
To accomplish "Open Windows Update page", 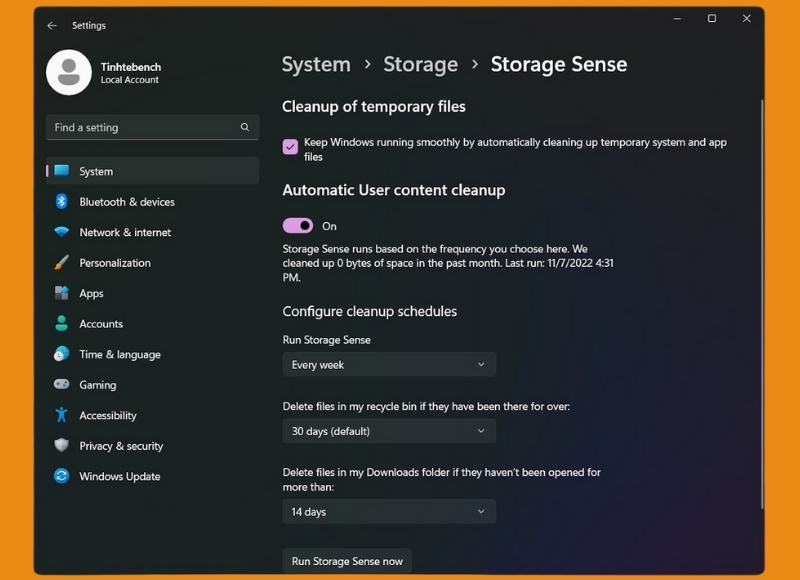I will 152,476.
